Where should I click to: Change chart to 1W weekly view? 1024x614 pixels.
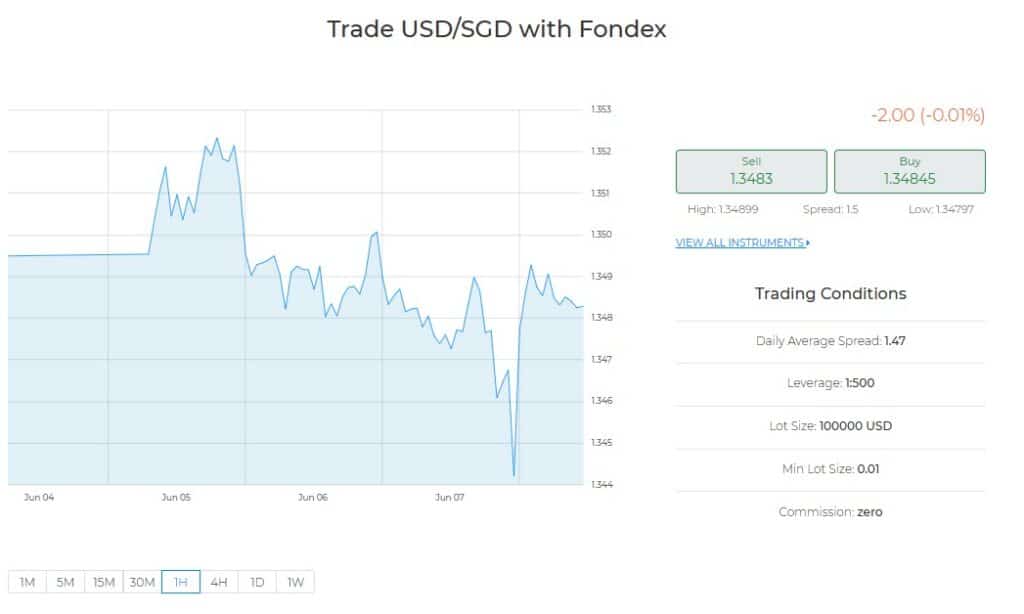[x=295, y=582]
